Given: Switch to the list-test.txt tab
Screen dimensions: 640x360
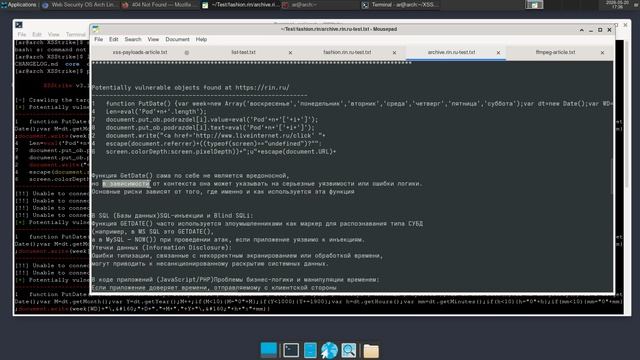Looking at the screenshot, I should pos(243,52).
